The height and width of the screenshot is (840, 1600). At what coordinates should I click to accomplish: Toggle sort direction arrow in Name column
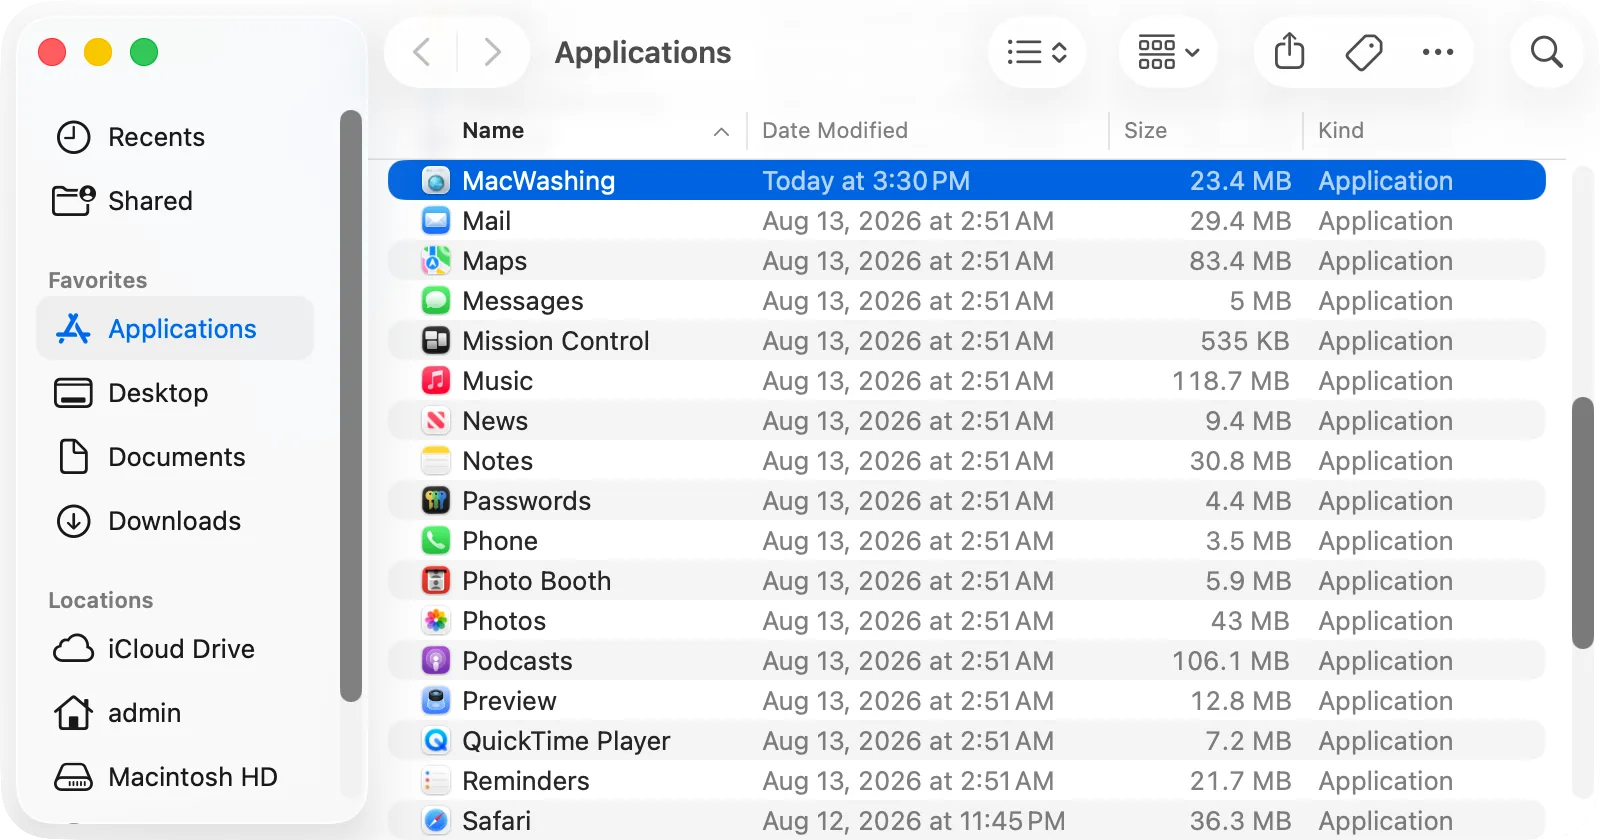tap(721, 132)
